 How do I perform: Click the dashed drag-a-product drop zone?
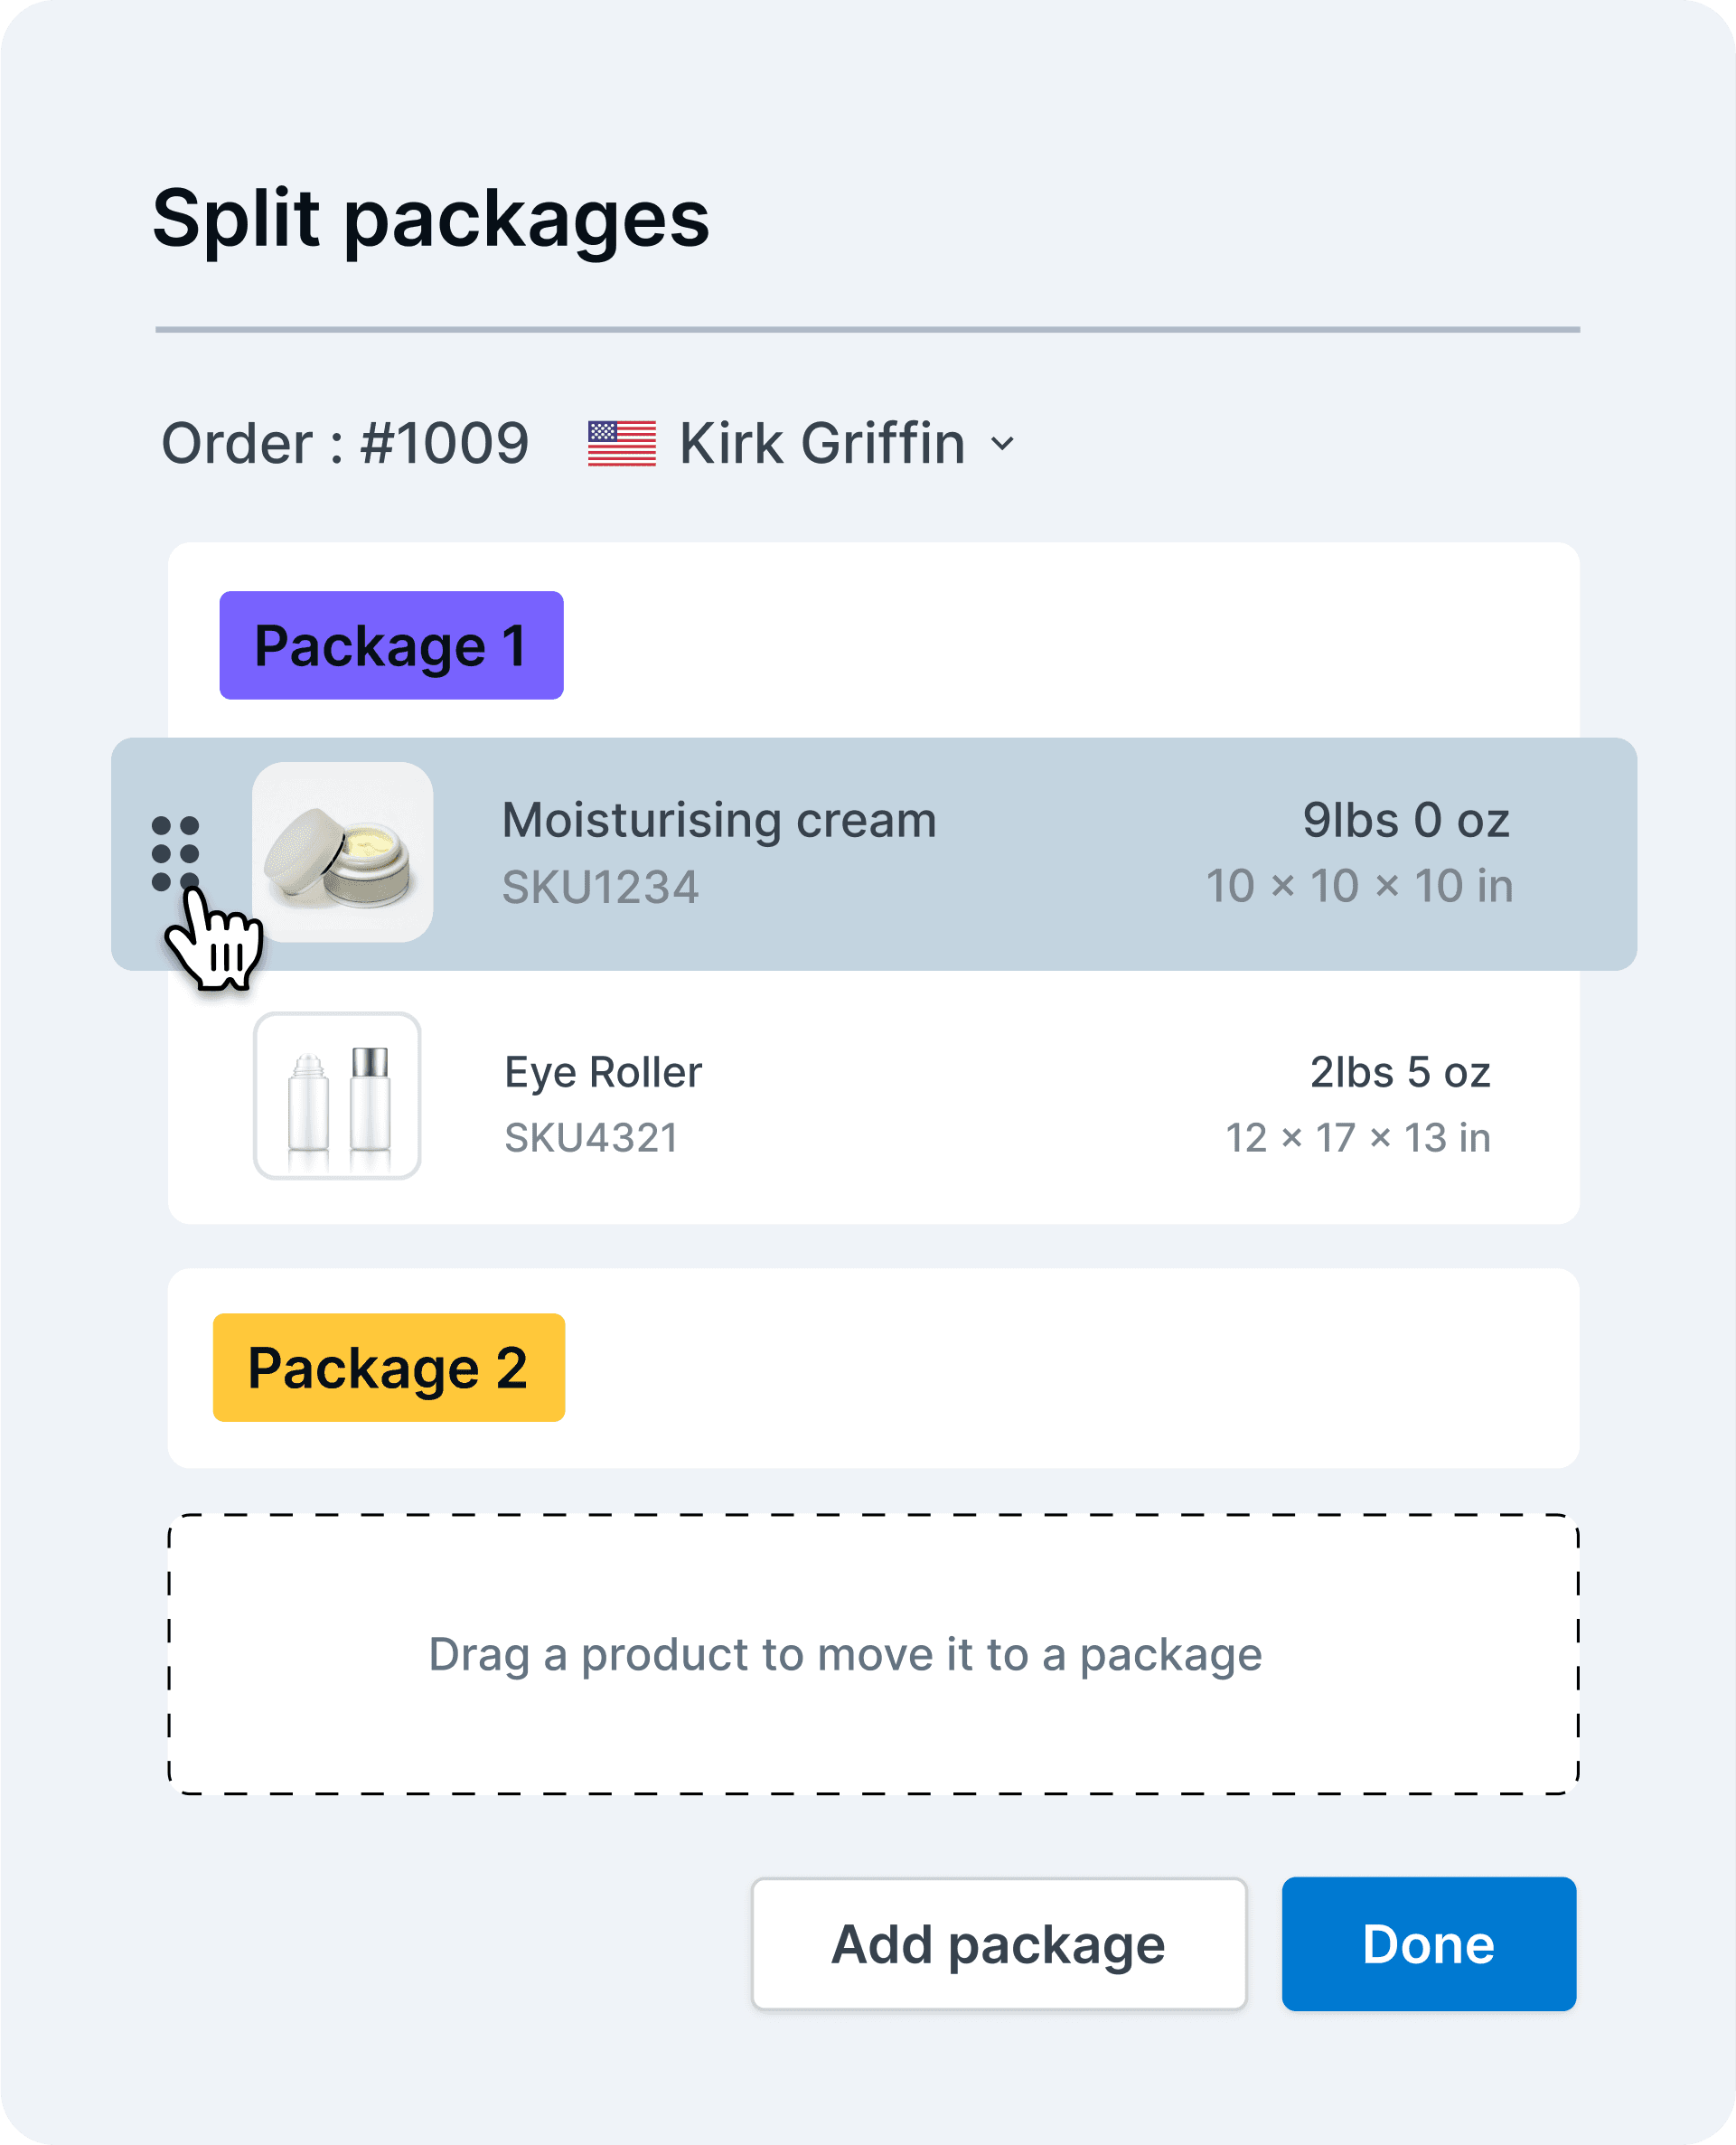pyautogui.click(x=873, y=1654)
